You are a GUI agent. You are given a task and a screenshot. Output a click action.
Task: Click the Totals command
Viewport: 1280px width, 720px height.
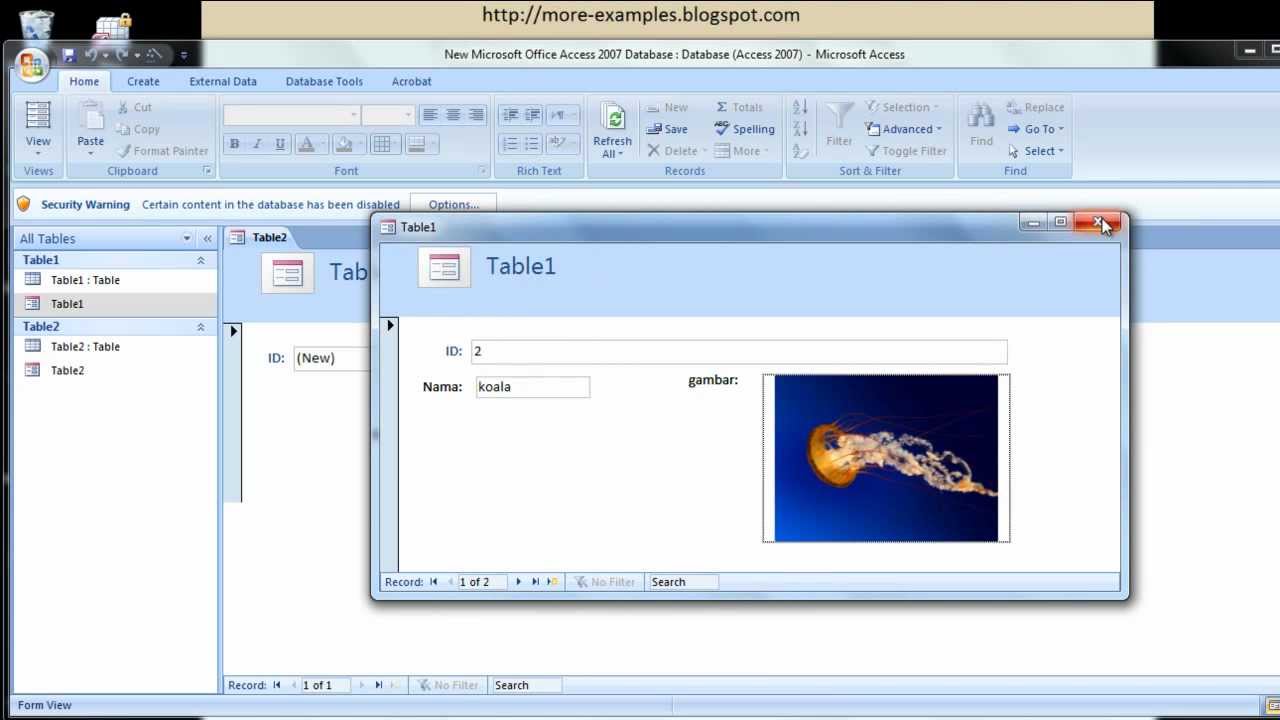click(739, 107)
